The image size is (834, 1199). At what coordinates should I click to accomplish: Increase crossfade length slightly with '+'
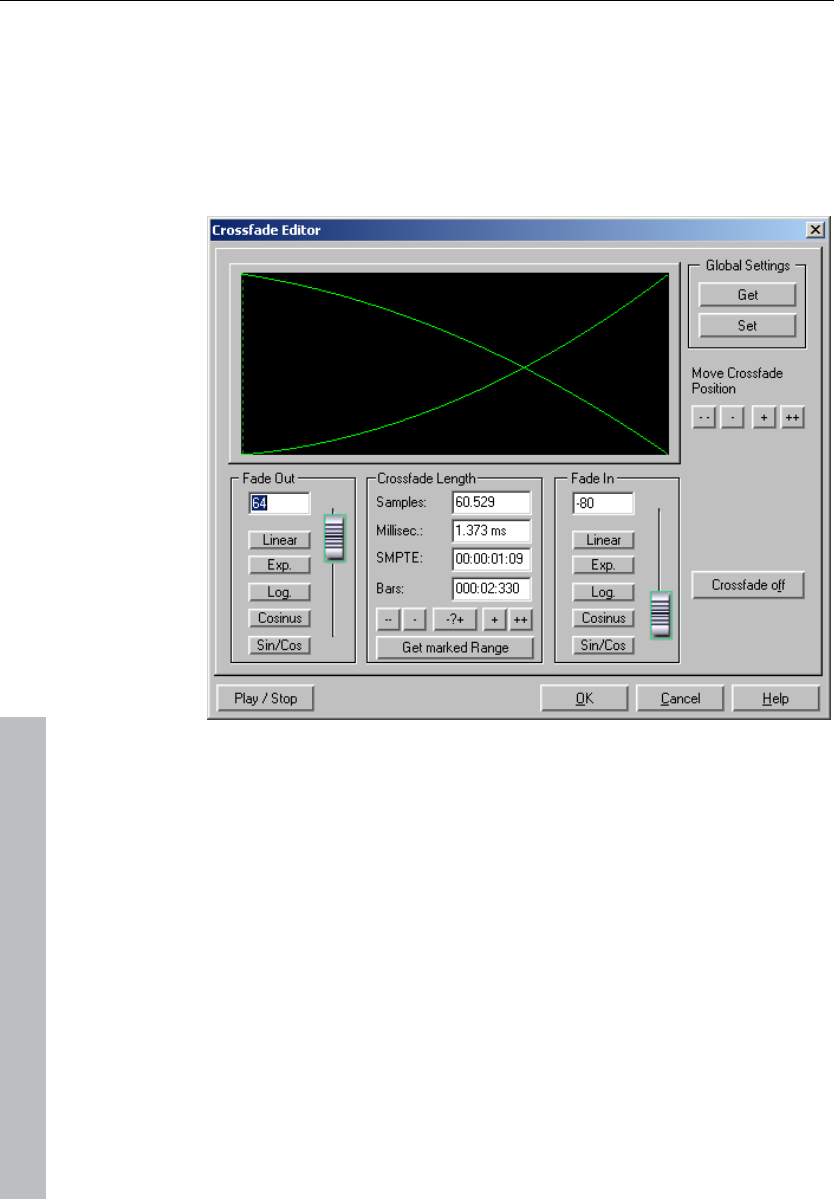[x=495, y=619]
